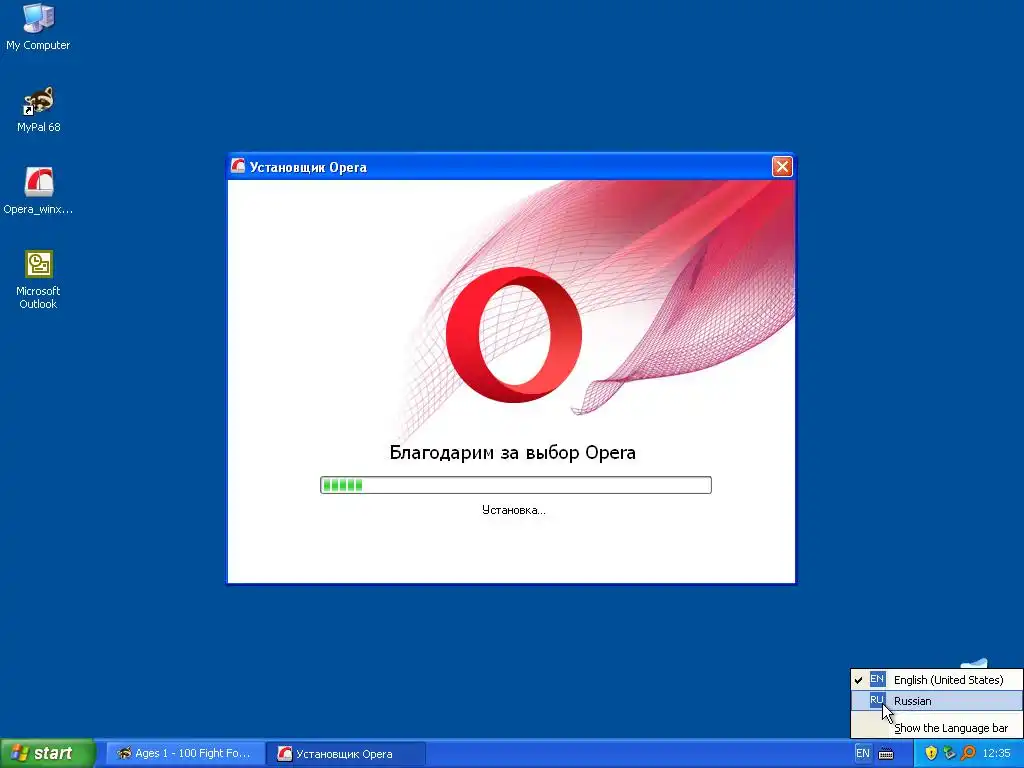Screen dimensions: 1024x768
Task: Select Russian in the language menu
Action: (936, 701)
